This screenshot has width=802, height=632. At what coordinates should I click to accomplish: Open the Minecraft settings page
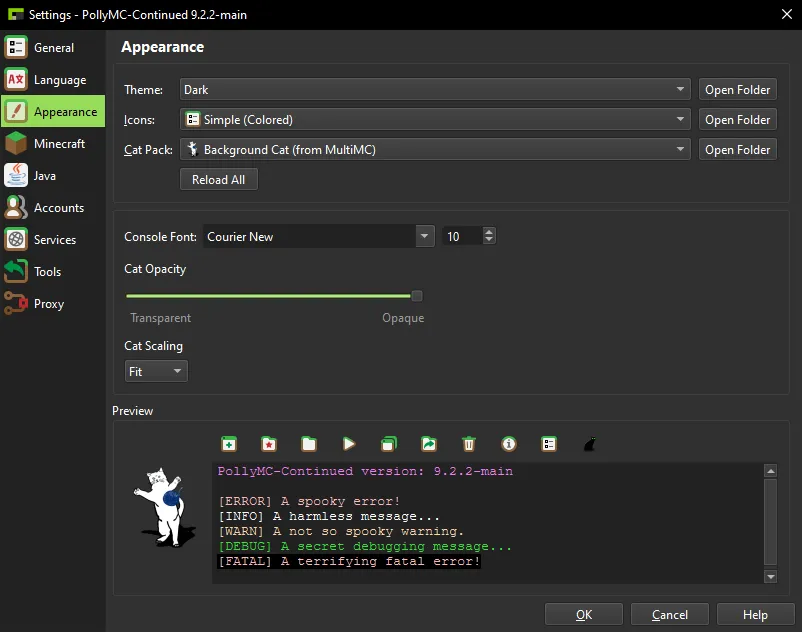(x=53, y=144)
